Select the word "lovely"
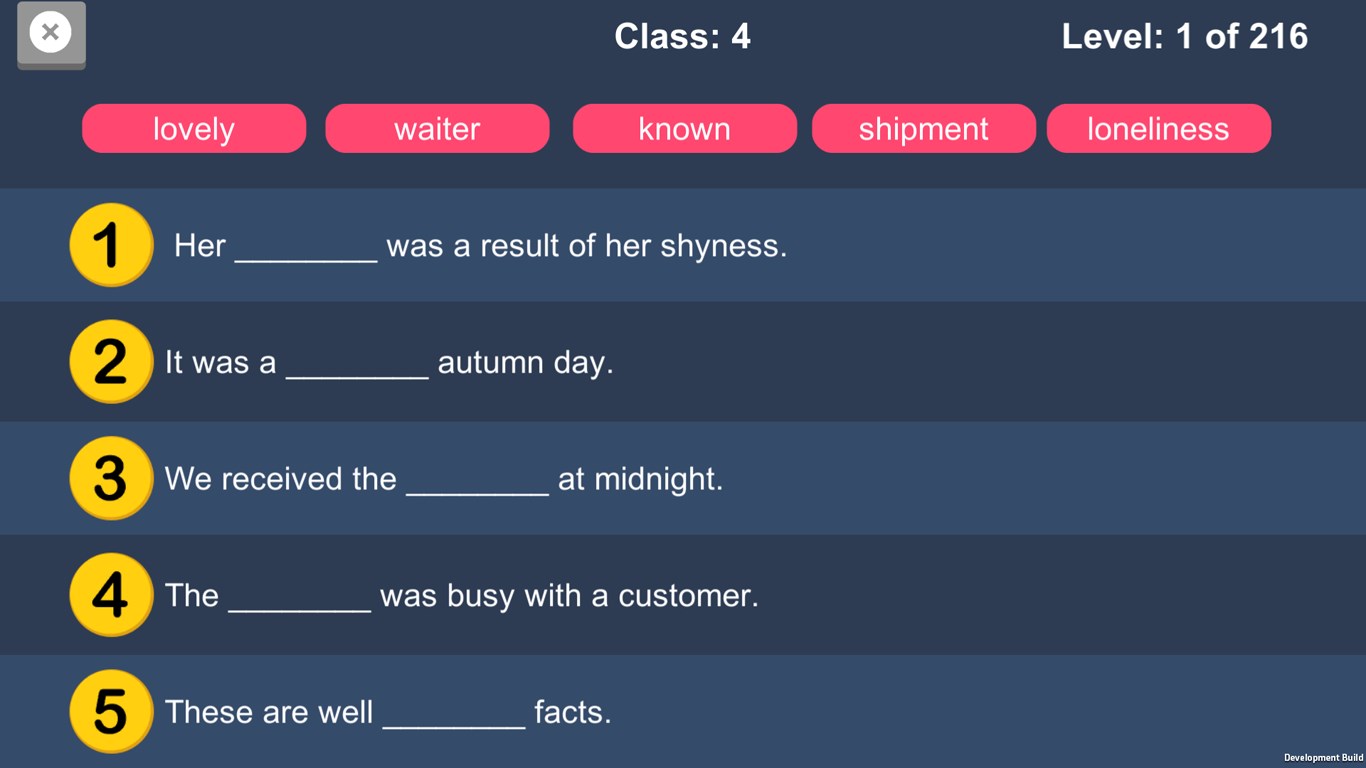Screen dimensions: 1366x768 [x=194, y=129]
